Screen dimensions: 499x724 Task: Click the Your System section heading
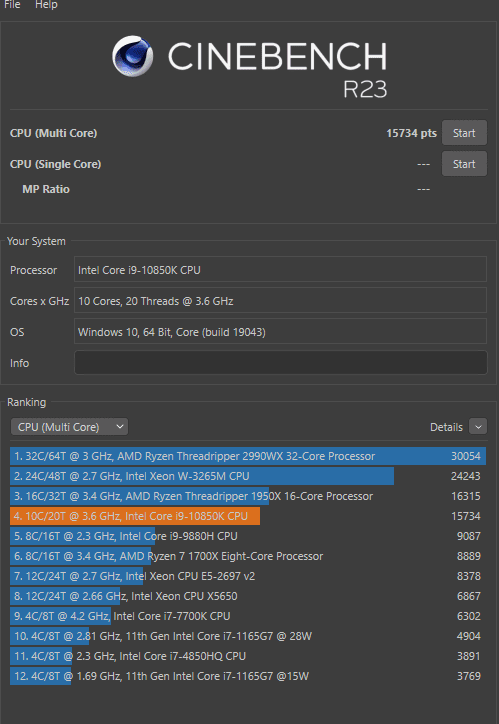tap(36, 241)
